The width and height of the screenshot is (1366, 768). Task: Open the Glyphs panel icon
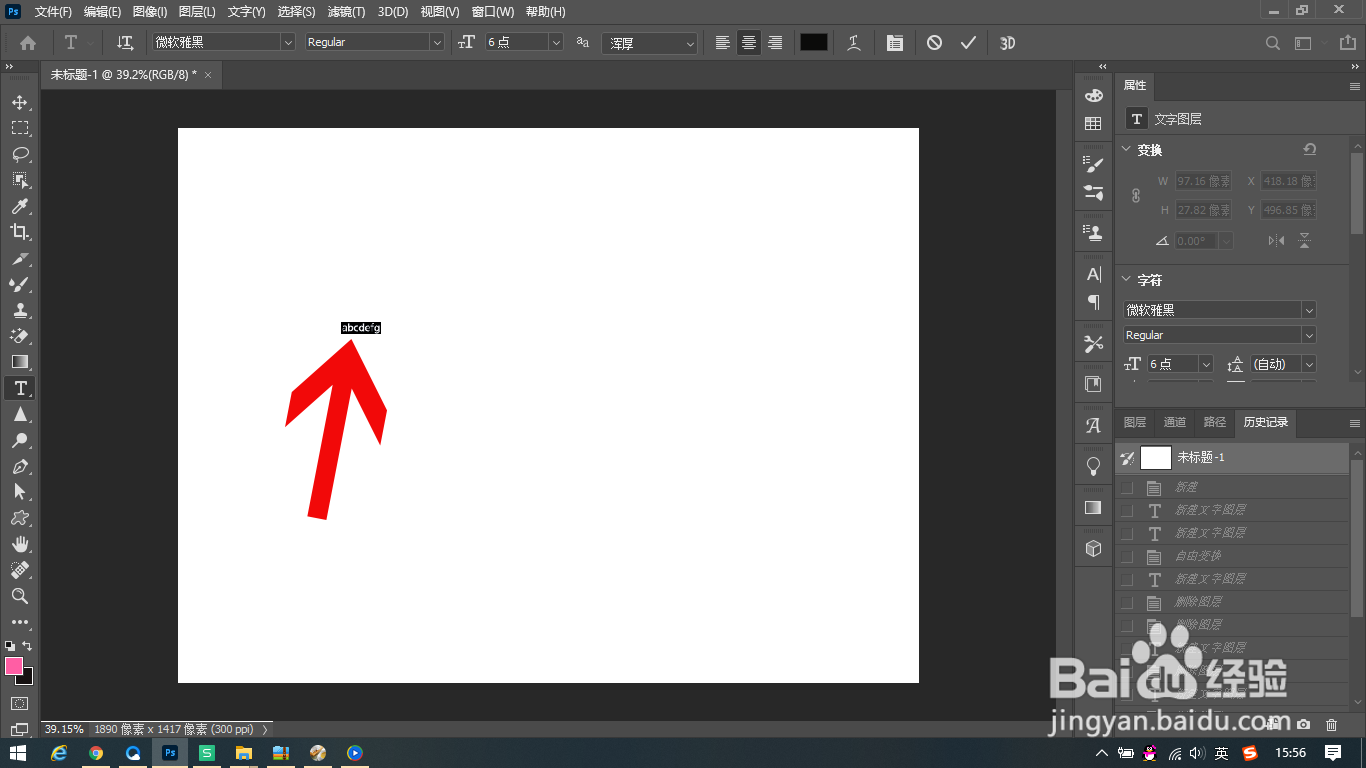(x=1093, y=426)
